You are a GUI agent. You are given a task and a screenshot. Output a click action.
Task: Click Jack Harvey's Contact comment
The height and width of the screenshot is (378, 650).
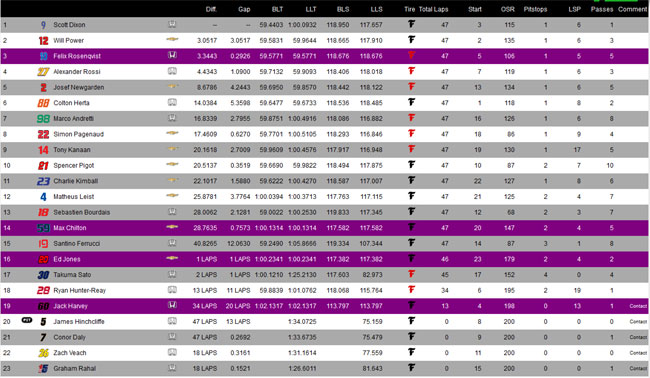tap(638, 306)
